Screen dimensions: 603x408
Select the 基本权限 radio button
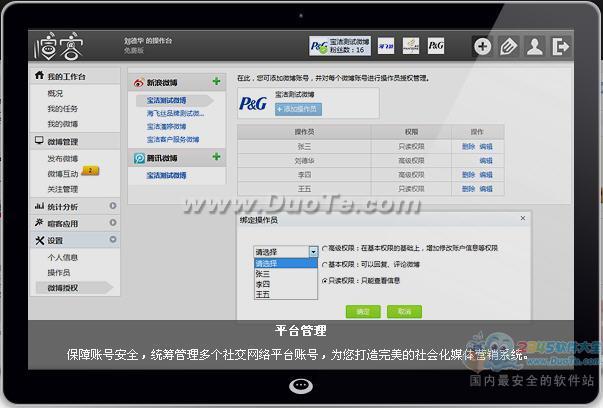tap(325, 265)
